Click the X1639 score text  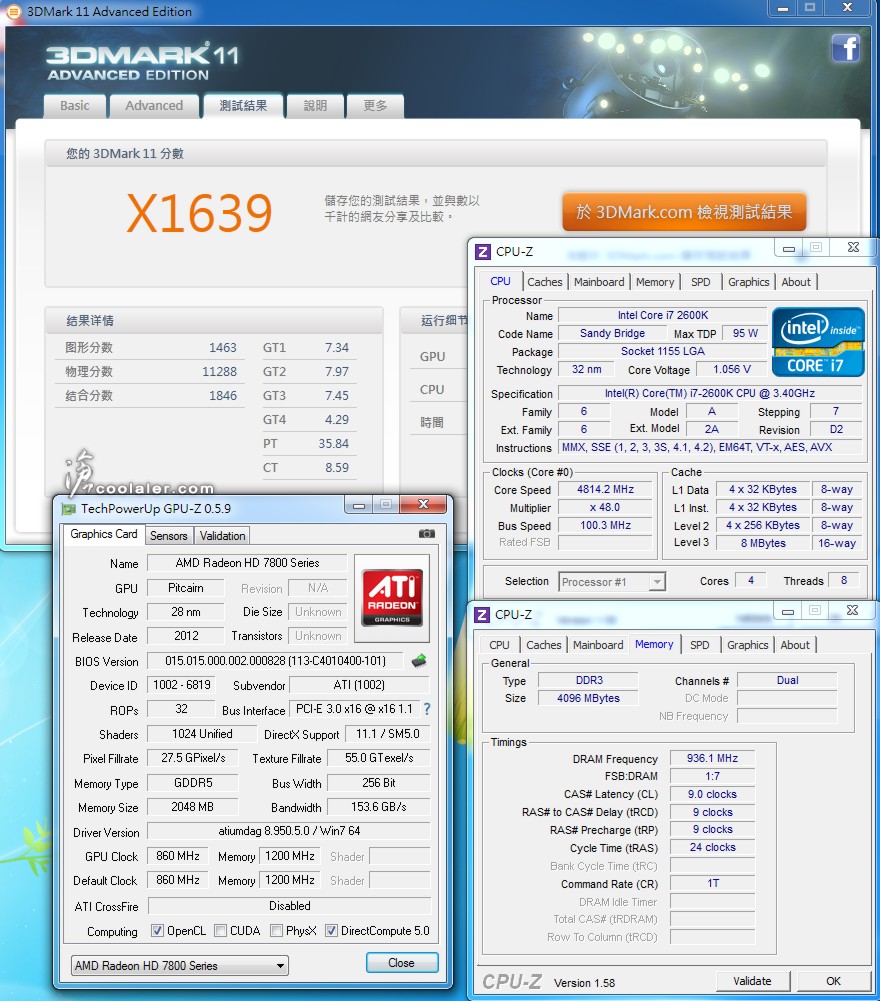point(199,213)
